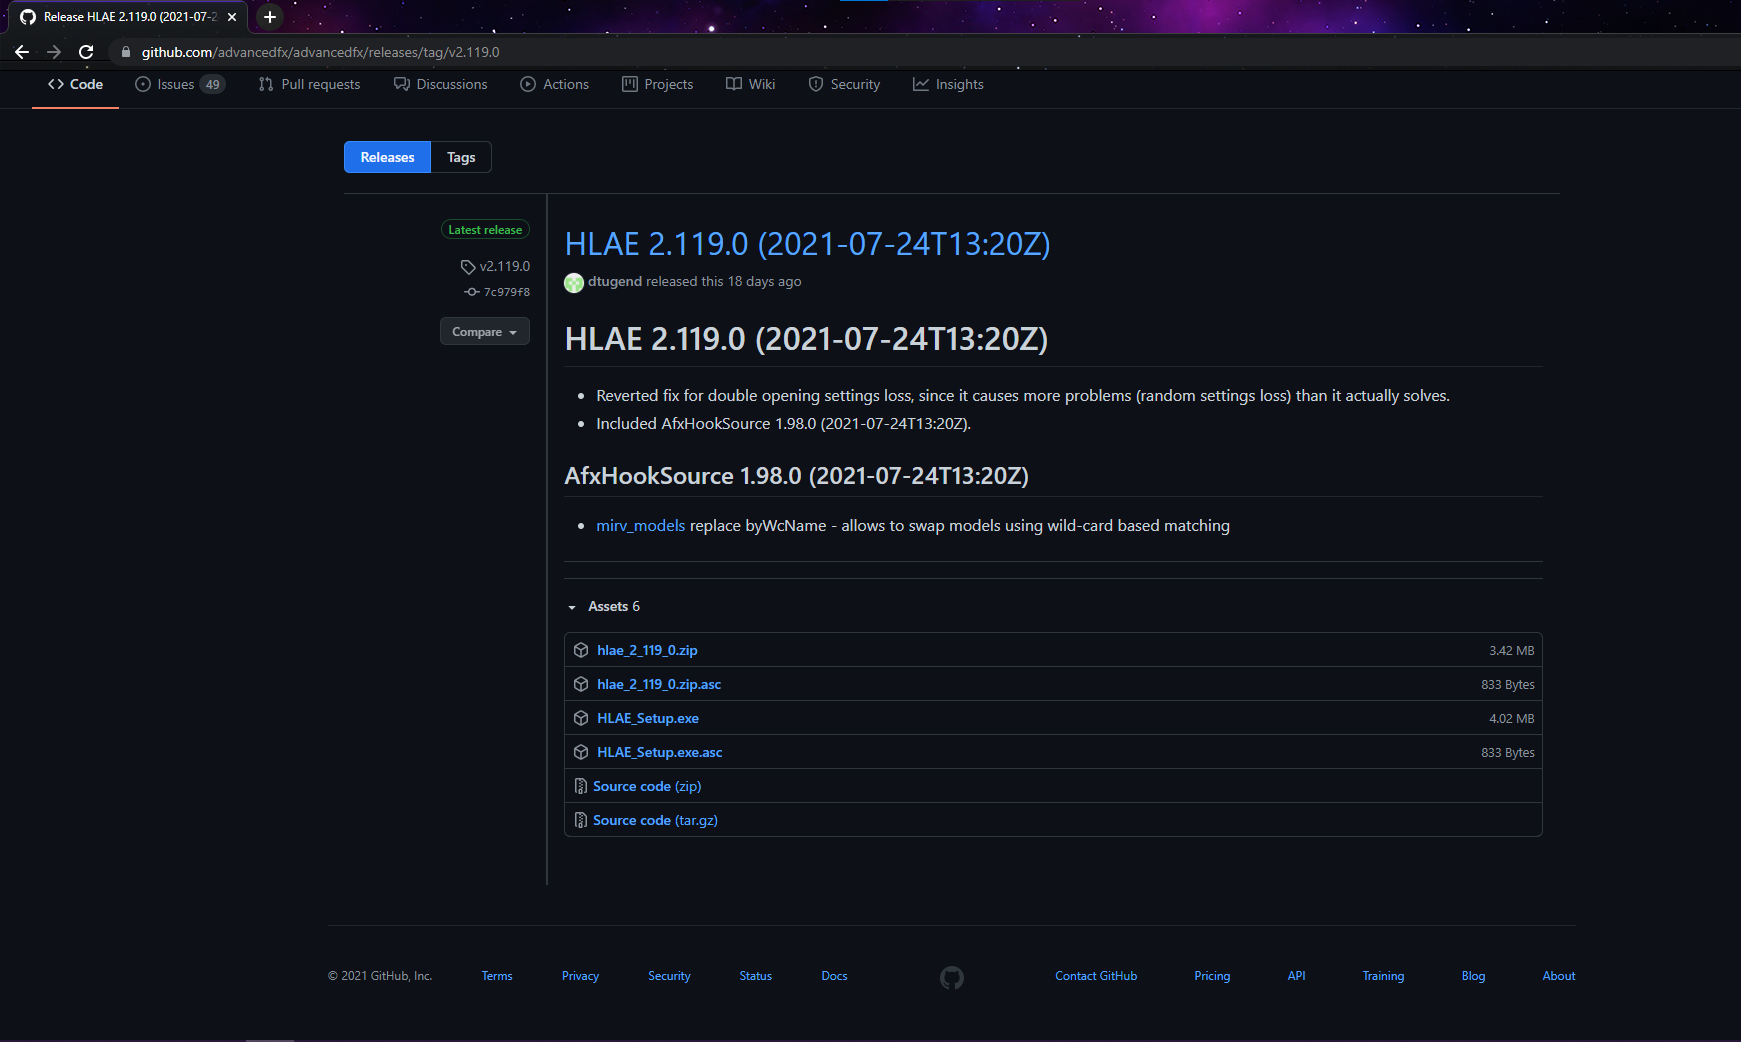Click the GitHub logo in the footer
The image size is (1741, 1042).
tap(952, 977)
